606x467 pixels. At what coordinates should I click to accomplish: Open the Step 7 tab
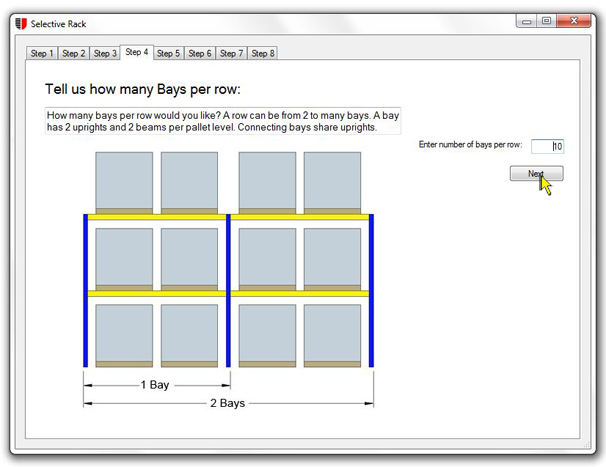click(232, 53)
